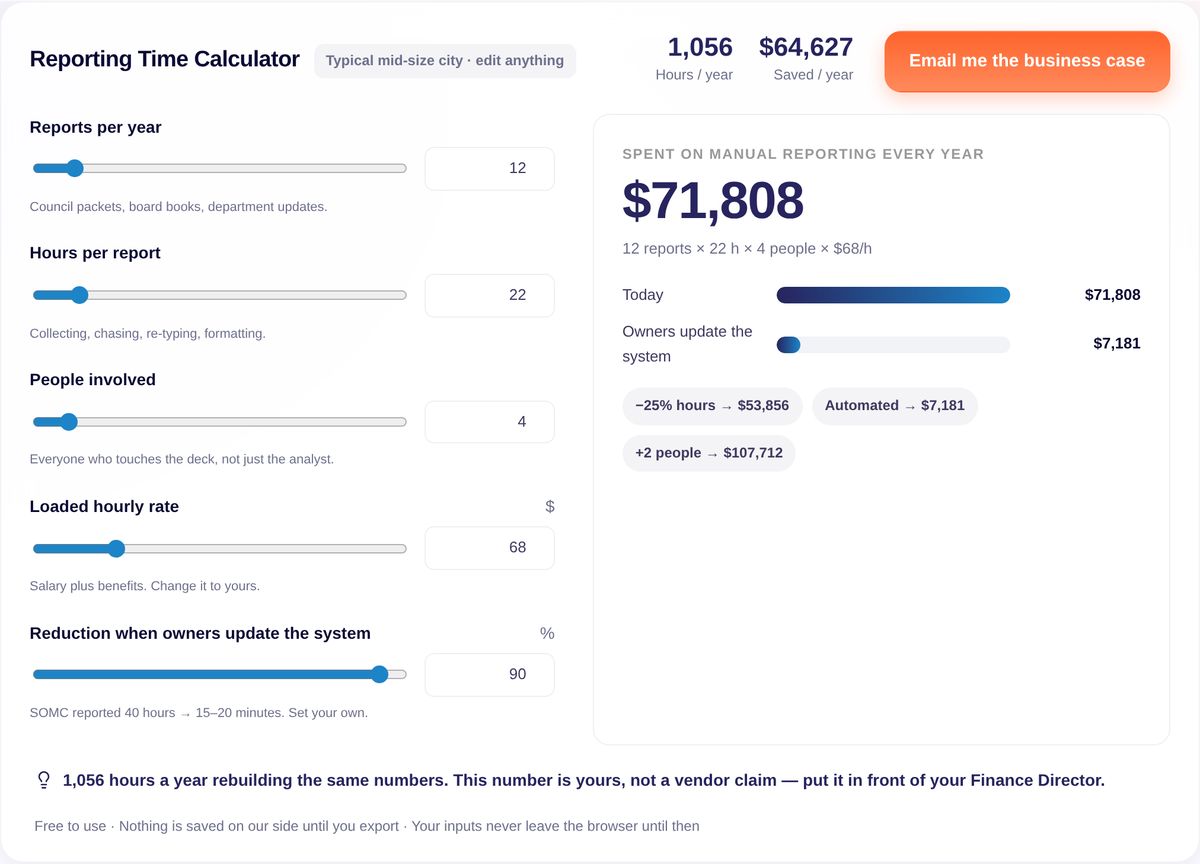Adjust the Reduction when owners update slider
This screenshot has width=1200, height=864.
[x=219, y=674]
